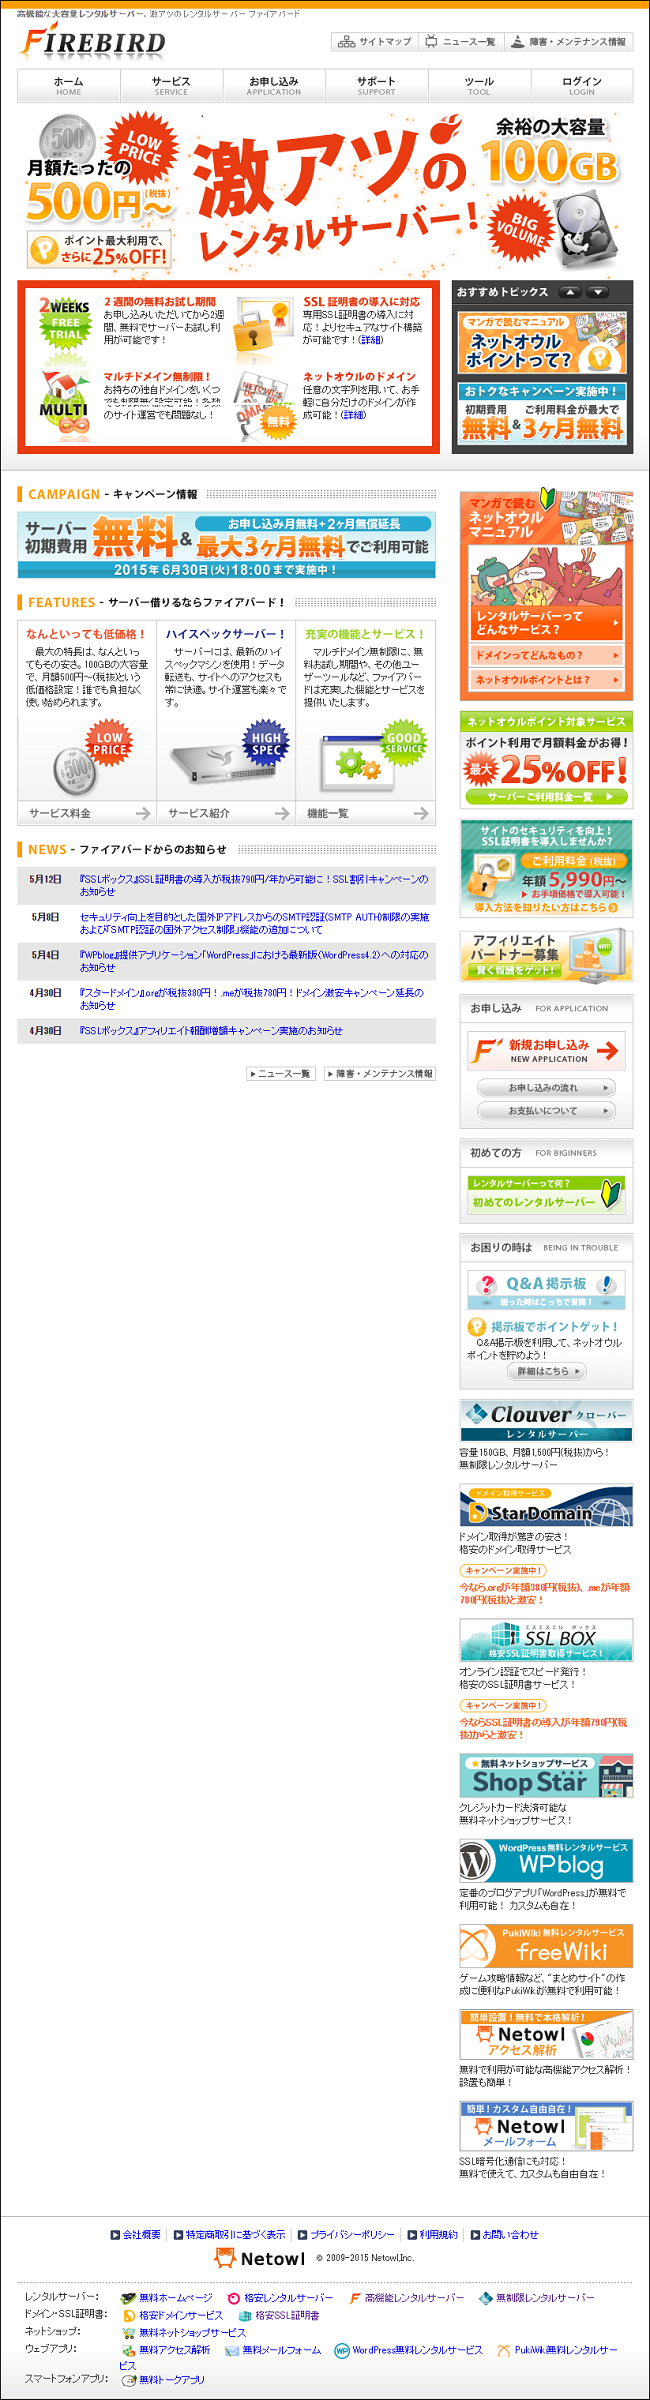Screen dimensions: 650x2400
Task: Open ニュース一覧 in top header
Action: pyautogui.click(x=460, y=42)
